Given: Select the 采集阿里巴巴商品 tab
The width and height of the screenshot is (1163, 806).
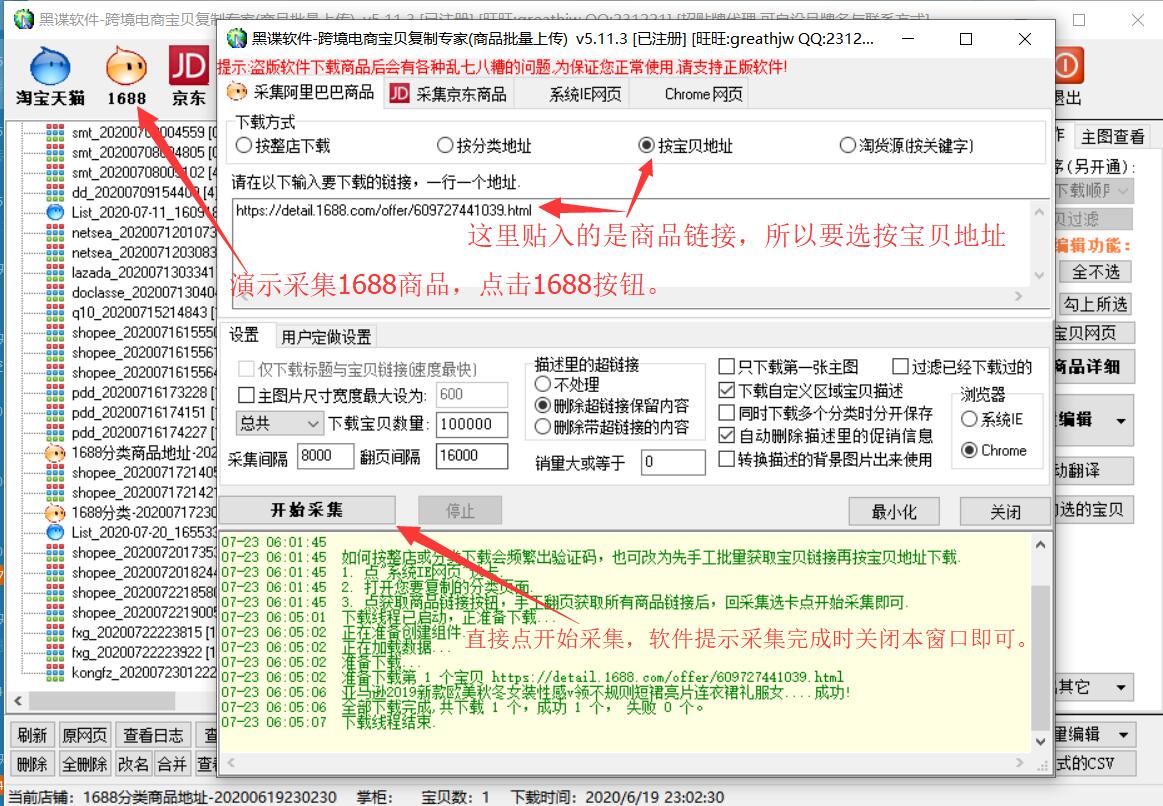Looking at the screenshot, I should pyautogui.click(x=301, y=92).
